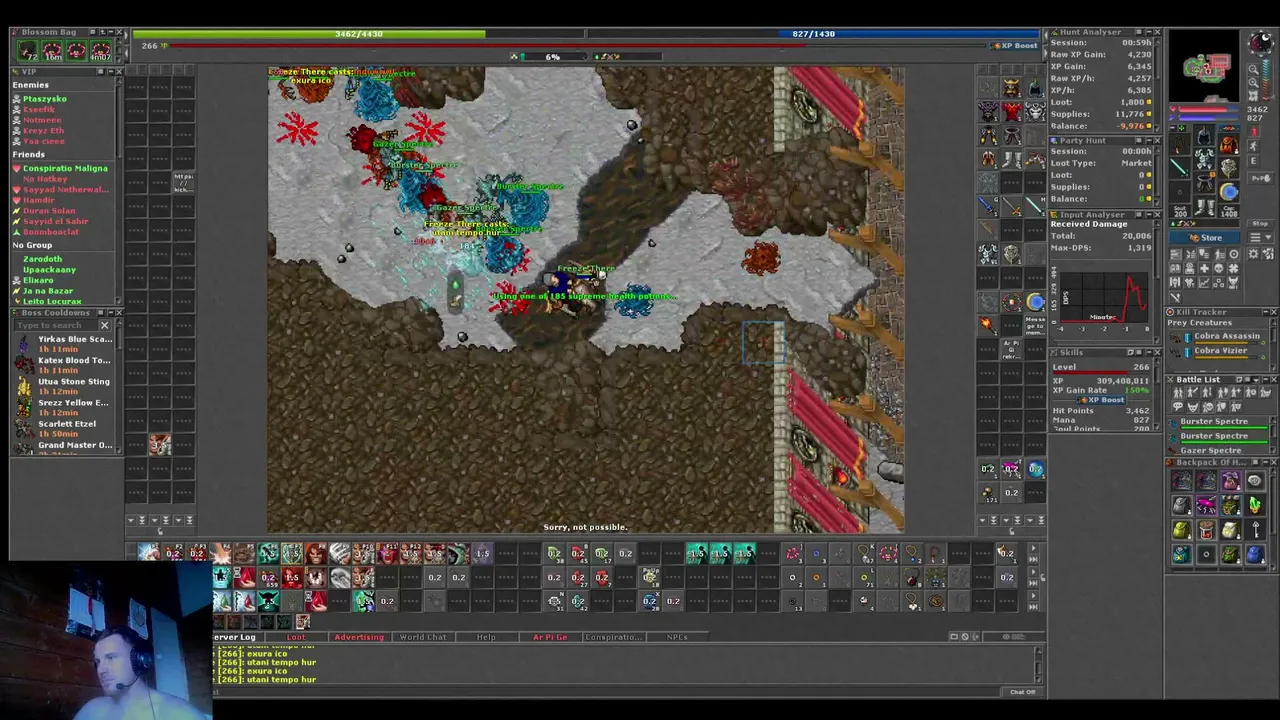The height and width of the screenshot is (720, 1280).
Task: Go up one level in Blossom Bag
Action: pos(103,32)
